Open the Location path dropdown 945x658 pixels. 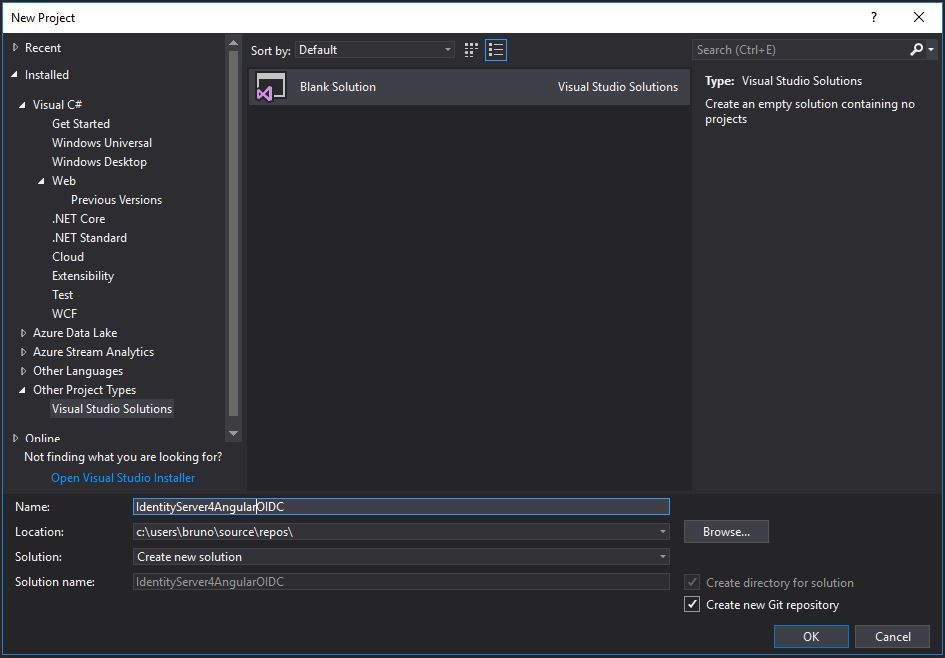(x=662, y=532)
